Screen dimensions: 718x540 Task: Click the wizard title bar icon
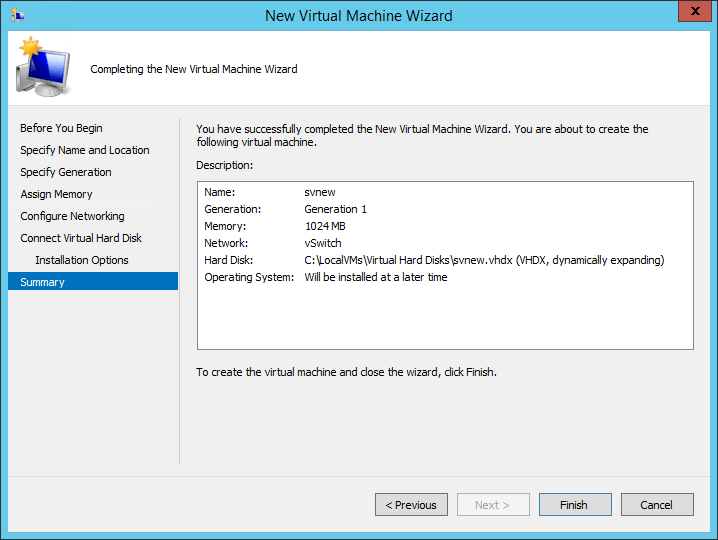(x=17, y=15)
